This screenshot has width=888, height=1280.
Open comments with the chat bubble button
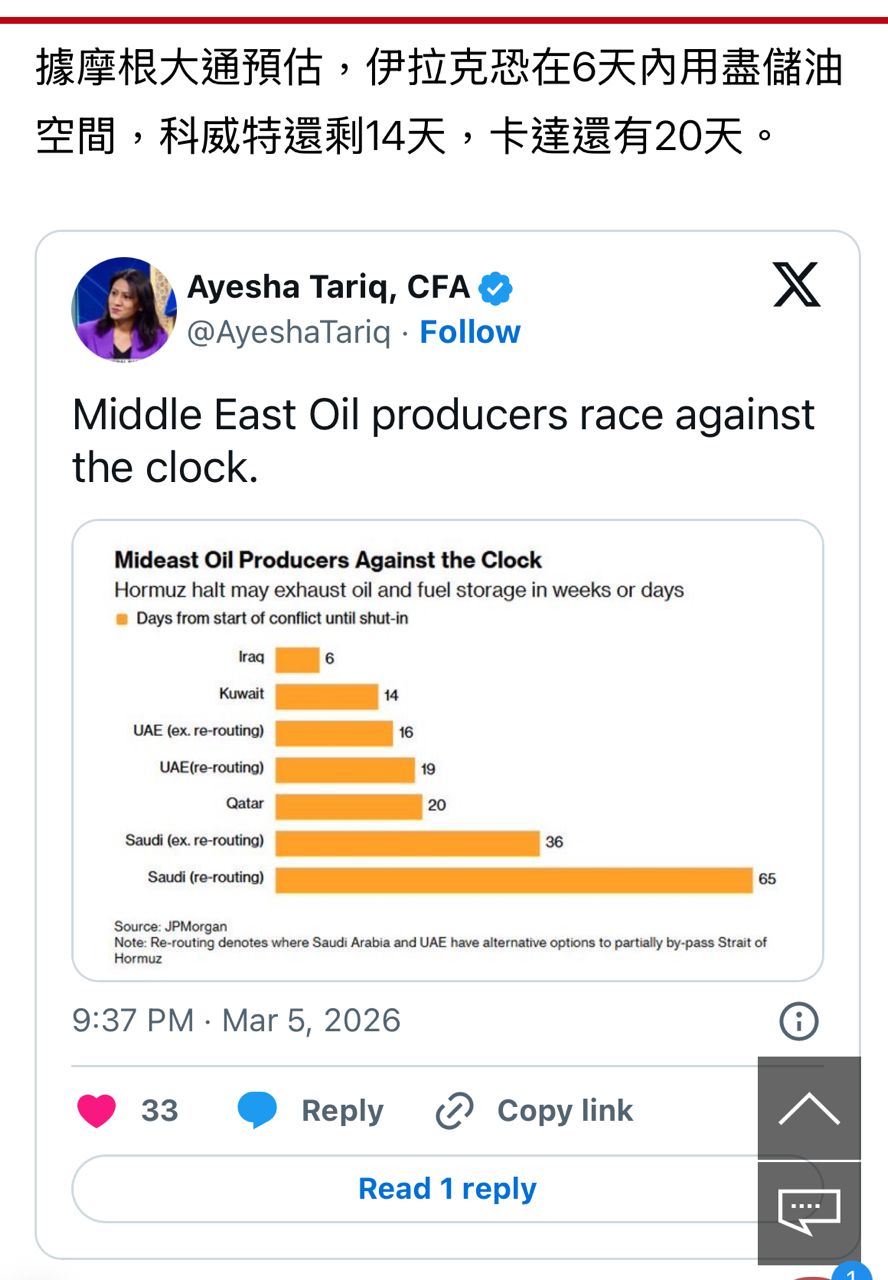click(x=808, y=1211)
